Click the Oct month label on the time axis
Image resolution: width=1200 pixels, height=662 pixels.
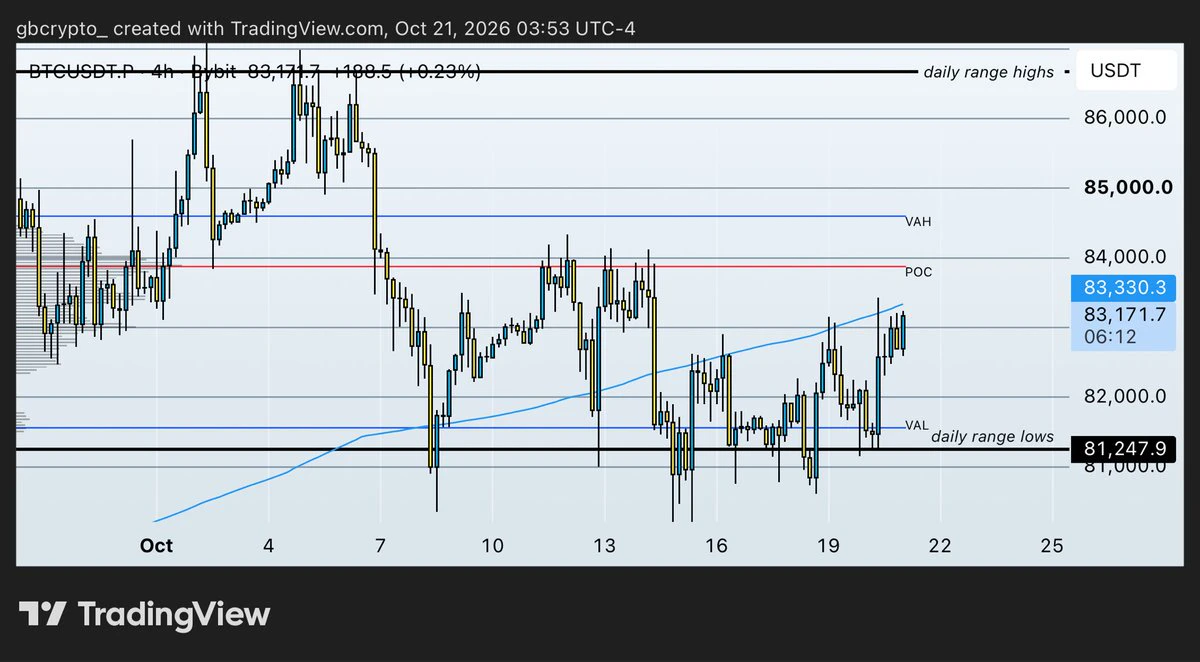[157, 545]
